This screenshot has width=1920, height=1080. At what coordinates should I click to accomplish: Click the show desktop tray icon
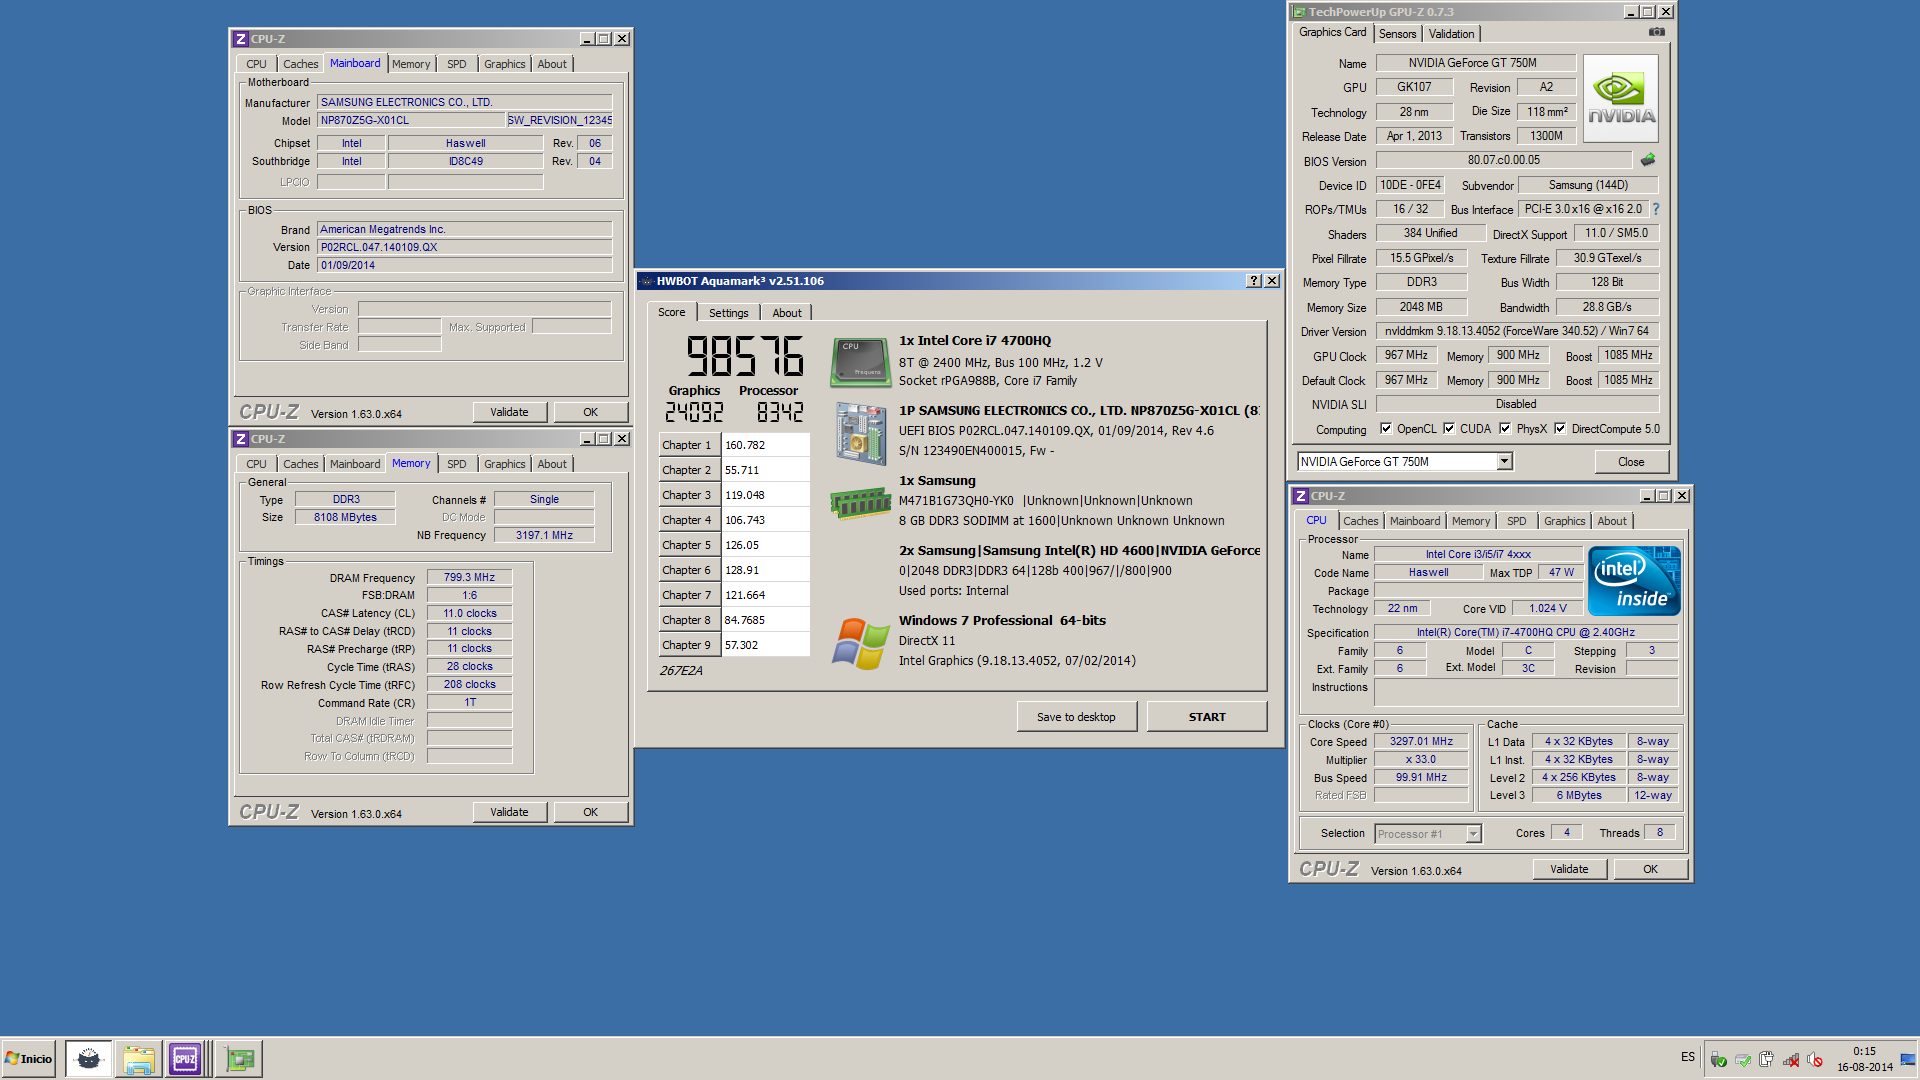point(1908,1059)
